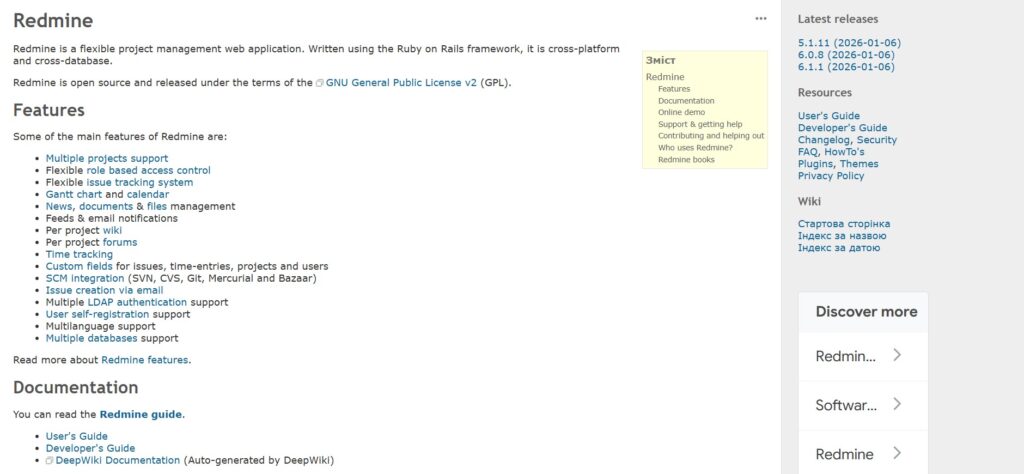Image resolution: width=1024 pixels, height=474 pixels.
Task: Jump to Redmine books in contents
Action: click(x=686, y=159)
